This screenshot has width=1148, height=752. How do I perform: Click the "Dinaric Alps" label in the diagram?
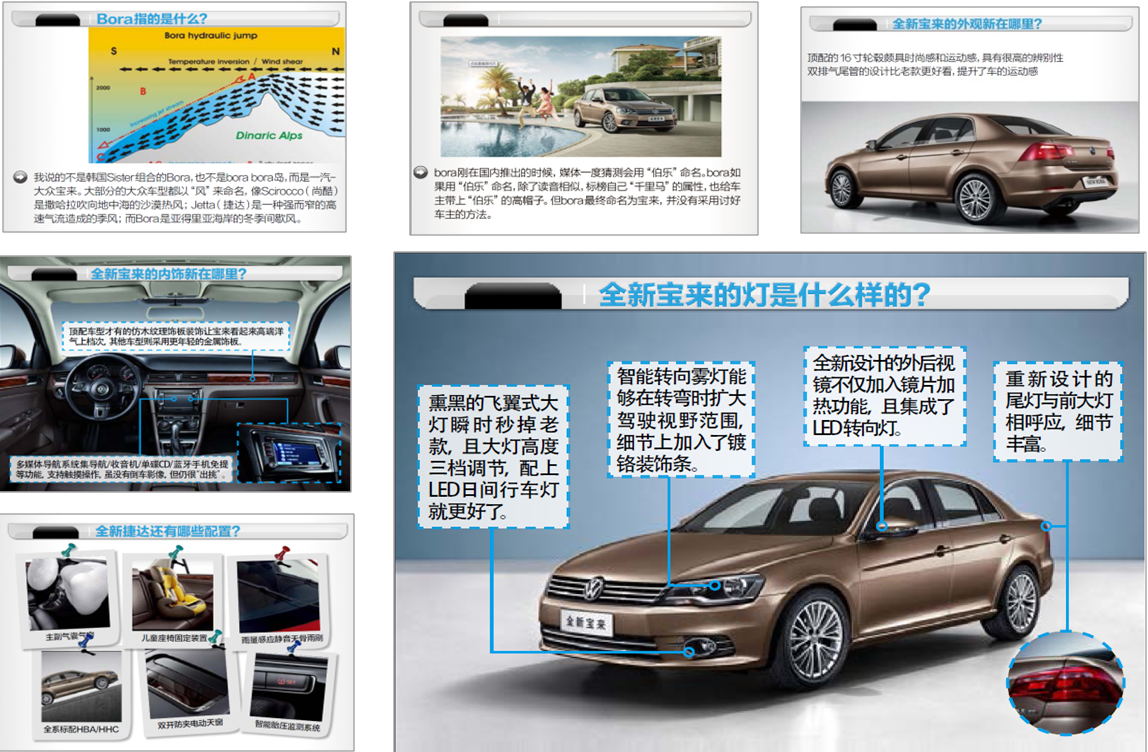(269, 135)
